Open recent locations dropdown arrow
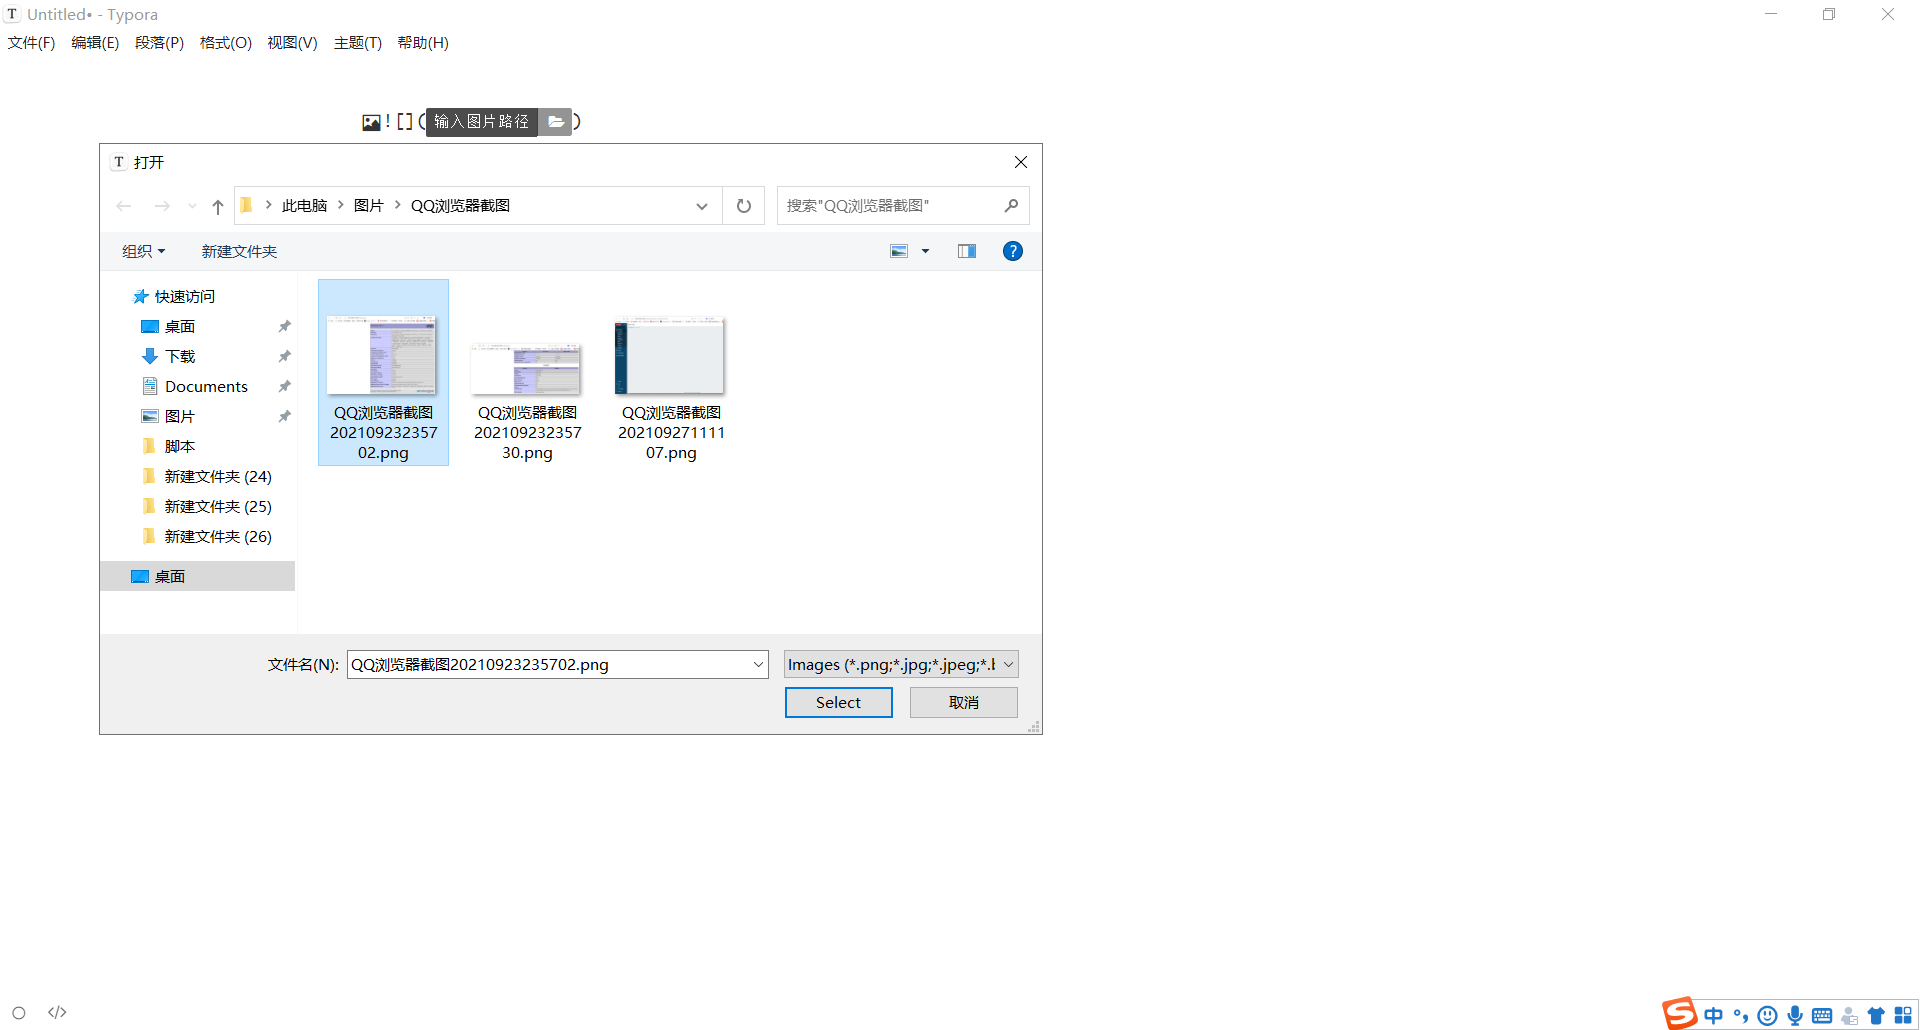 click(192, 206)
